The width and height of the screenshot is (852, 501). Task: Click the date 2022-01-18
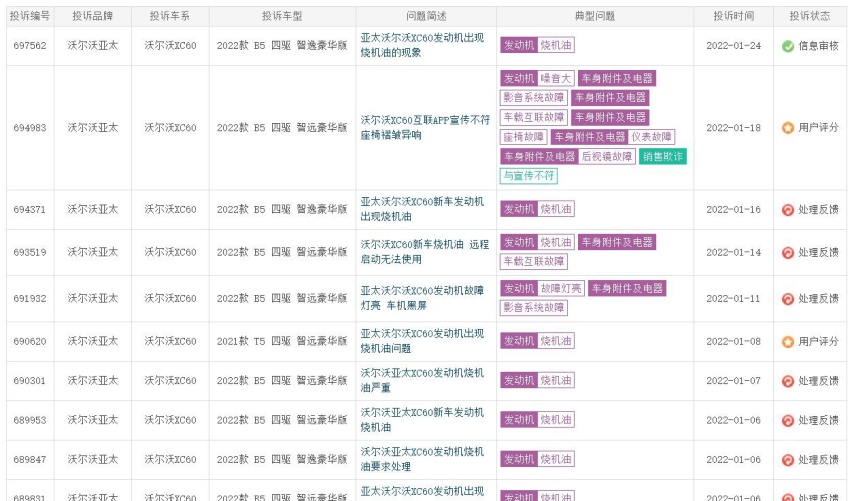734,128
